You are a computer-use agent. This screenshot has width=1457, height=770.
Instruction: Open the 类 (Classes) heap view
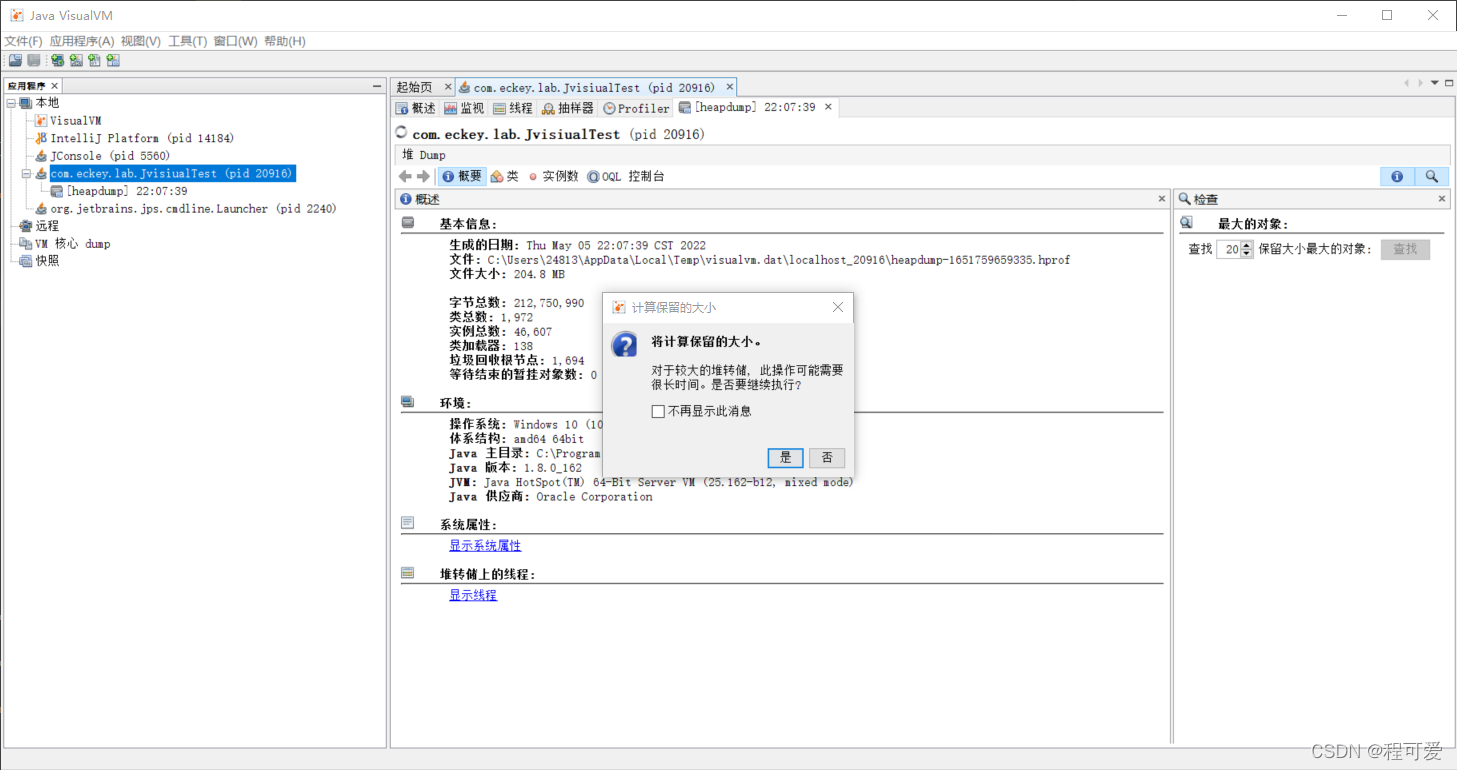click(505, 176)
